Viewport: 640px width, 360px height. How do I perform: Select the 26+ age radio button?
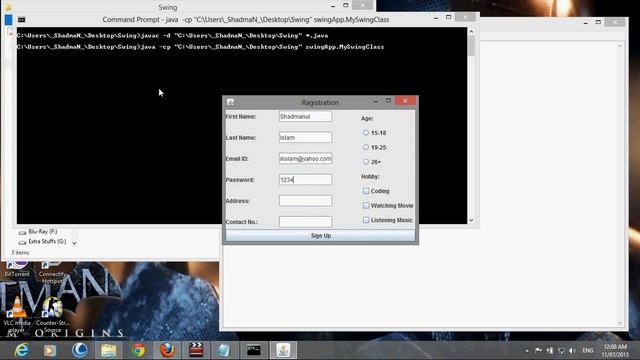[366, 162]
